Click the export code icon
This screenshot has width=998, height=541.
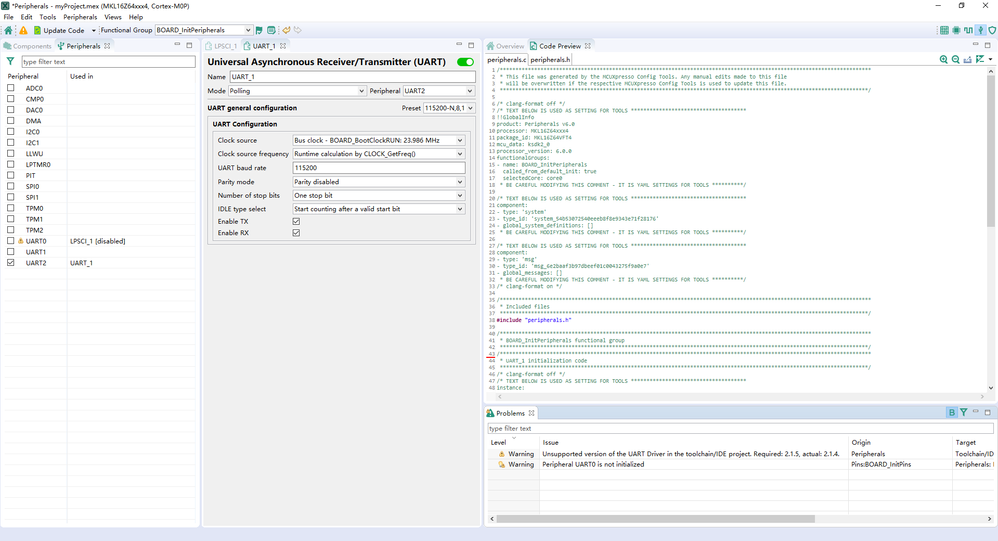point(967,59)
